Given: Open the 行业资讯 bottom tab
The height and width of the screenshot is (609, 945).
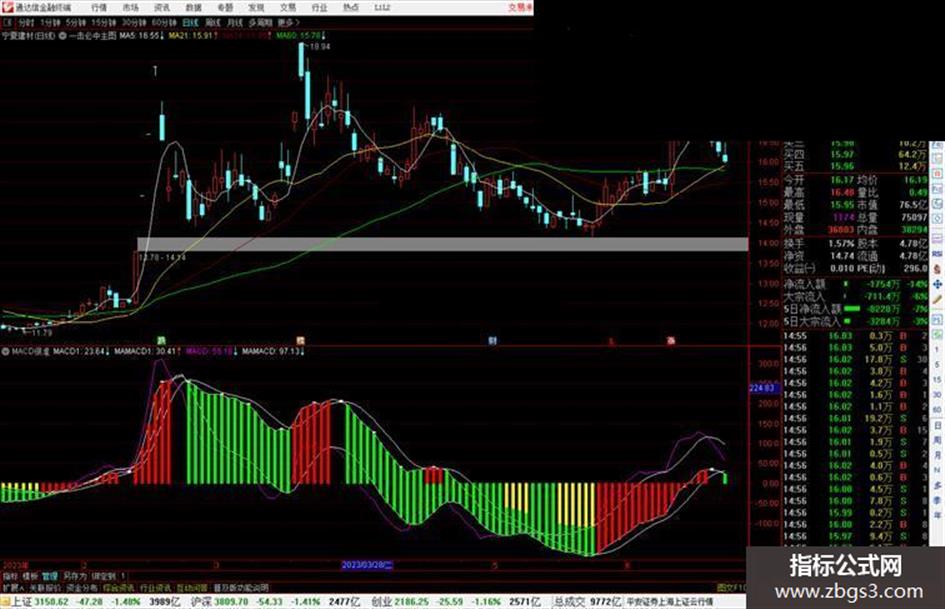Looking at the screenshot, I should [x=155, y=587].
